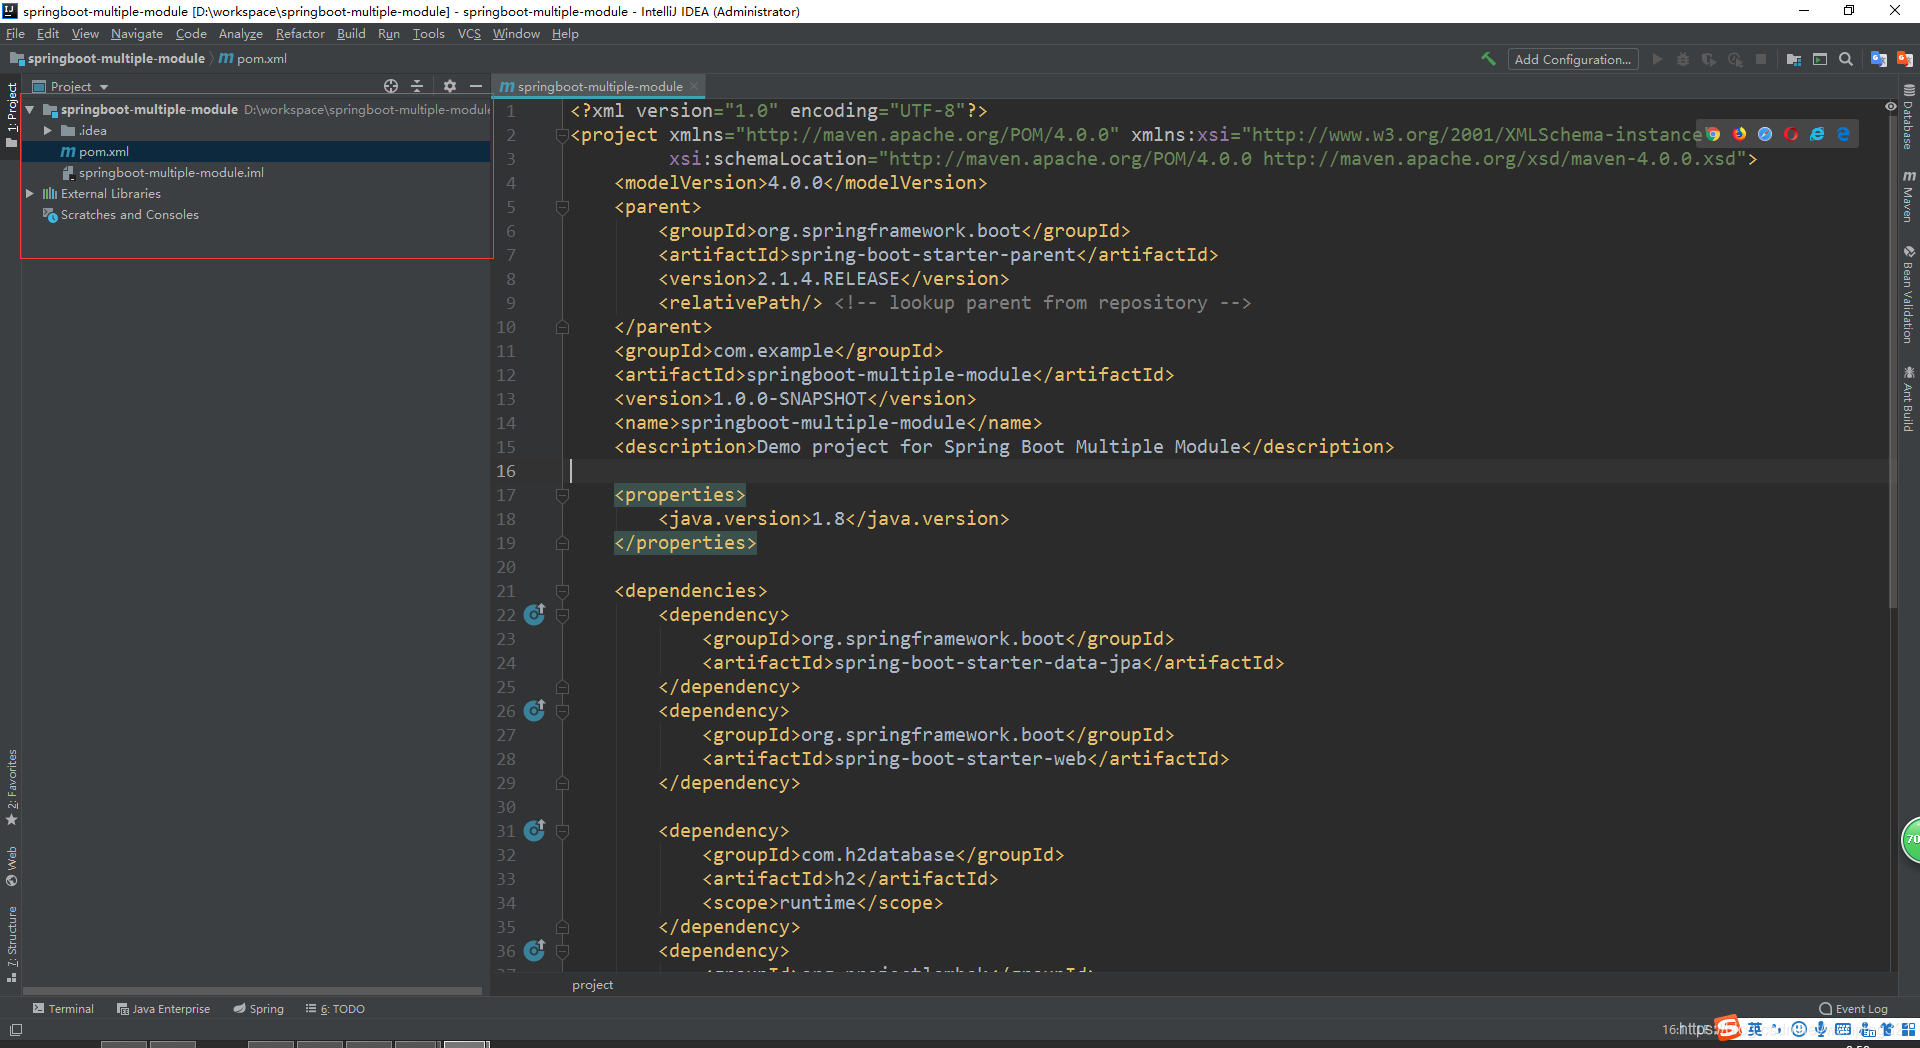Expand the .idea folder
Viewport: 1920px width, 1048px height.
pos(47,130)
